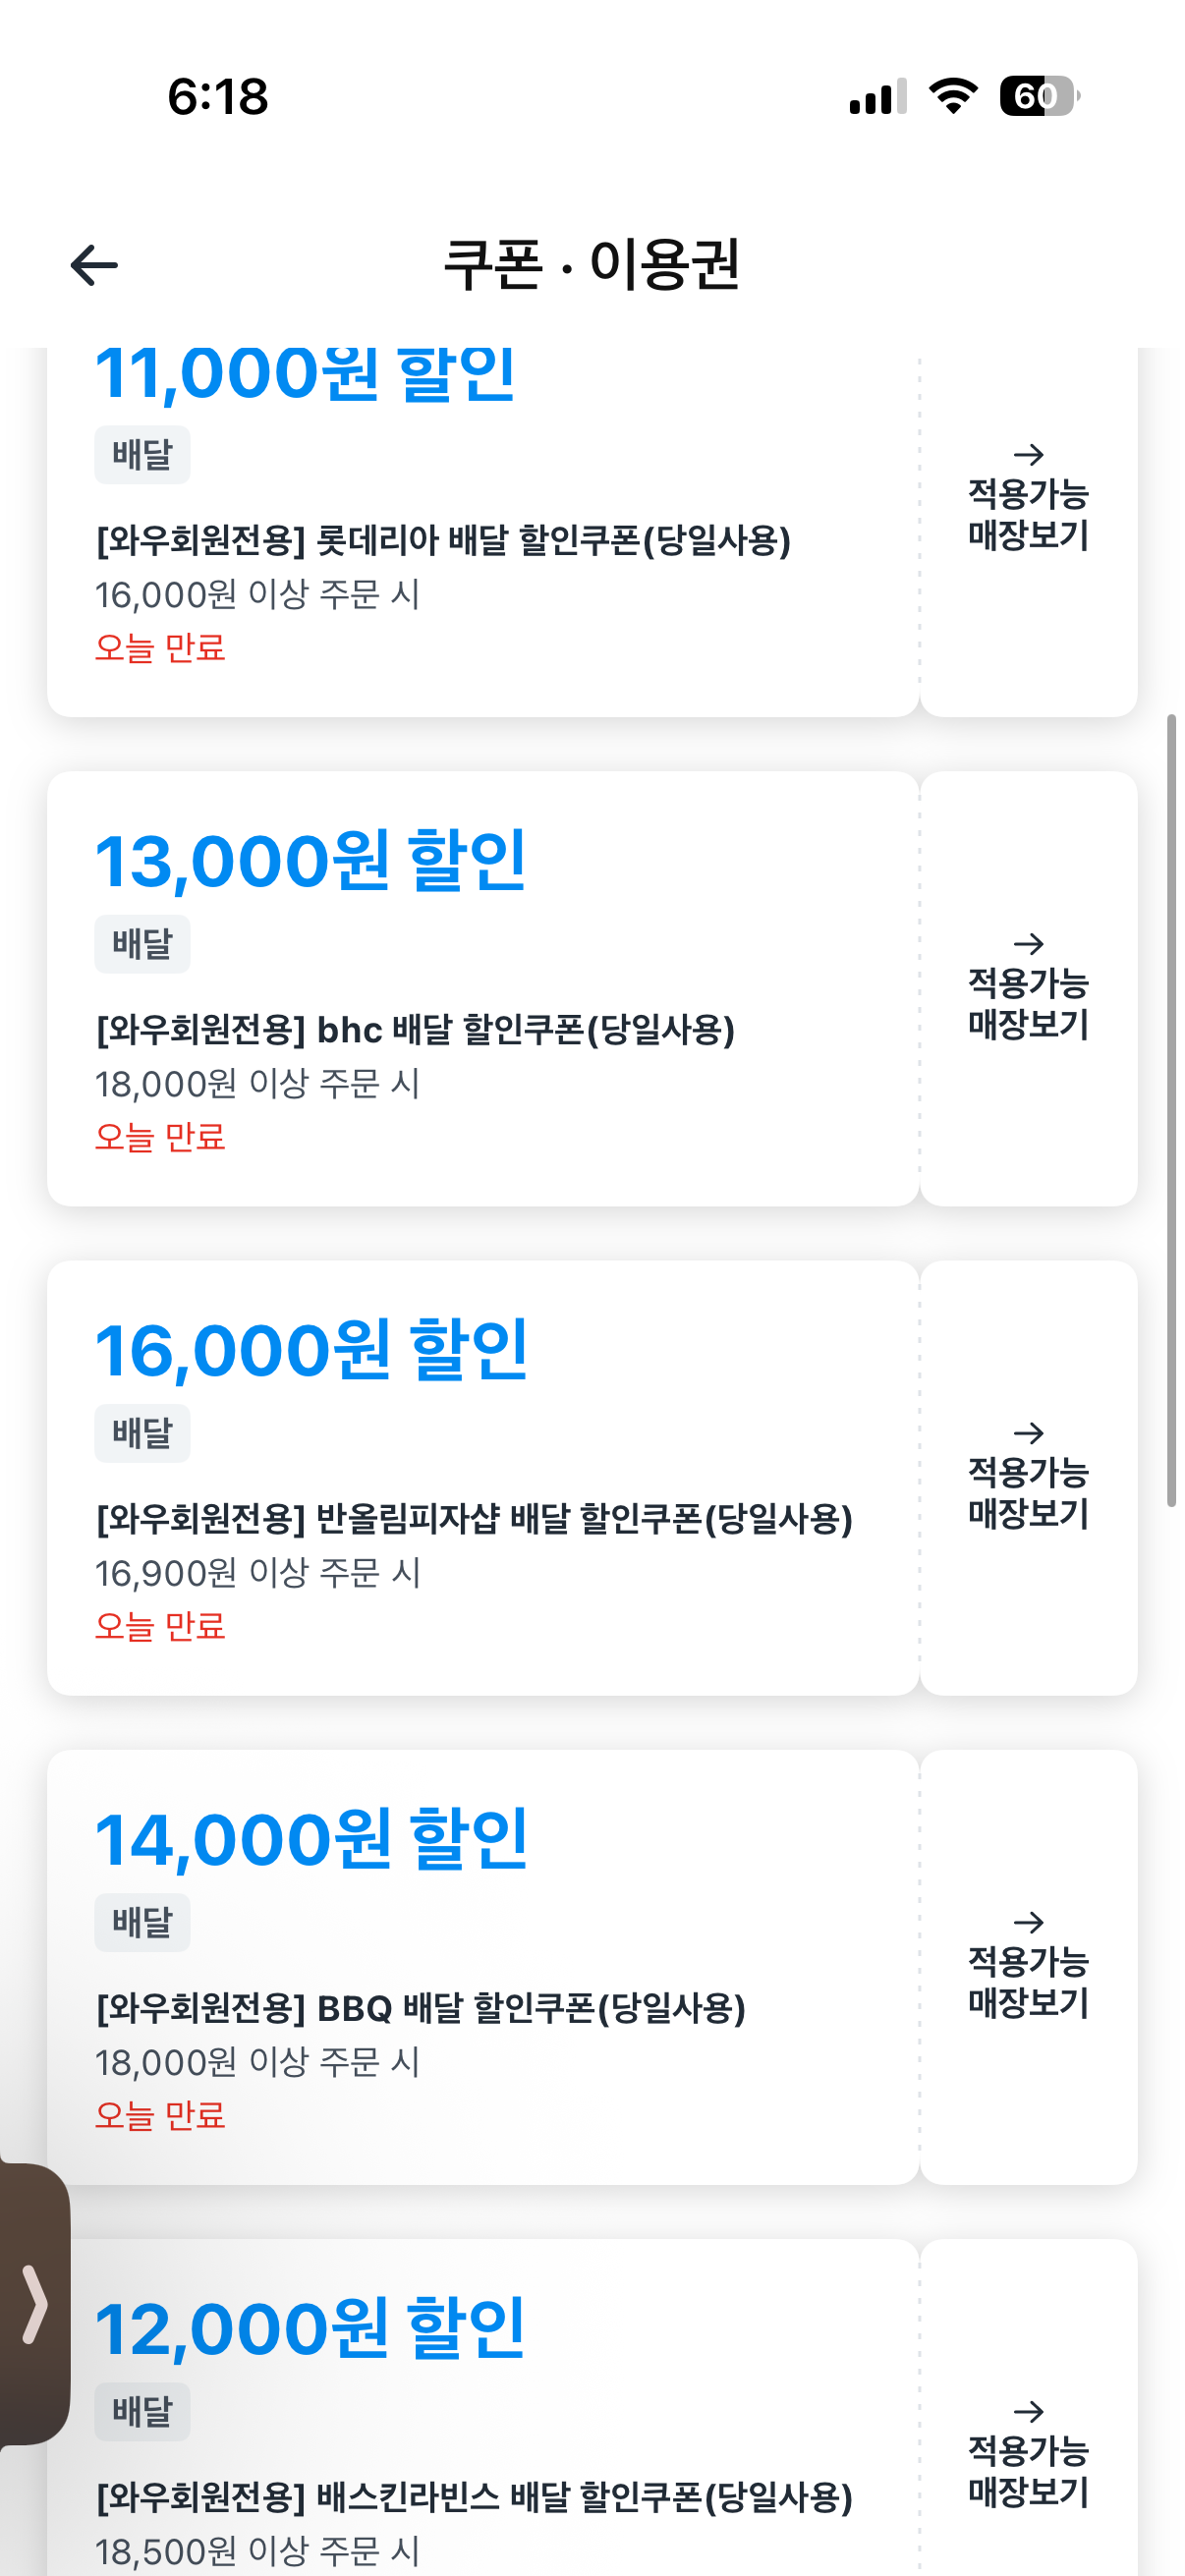Tap the 쿠폰 · 이용권 page title
Screen dimensions: 1185x2576
(591, 265)
